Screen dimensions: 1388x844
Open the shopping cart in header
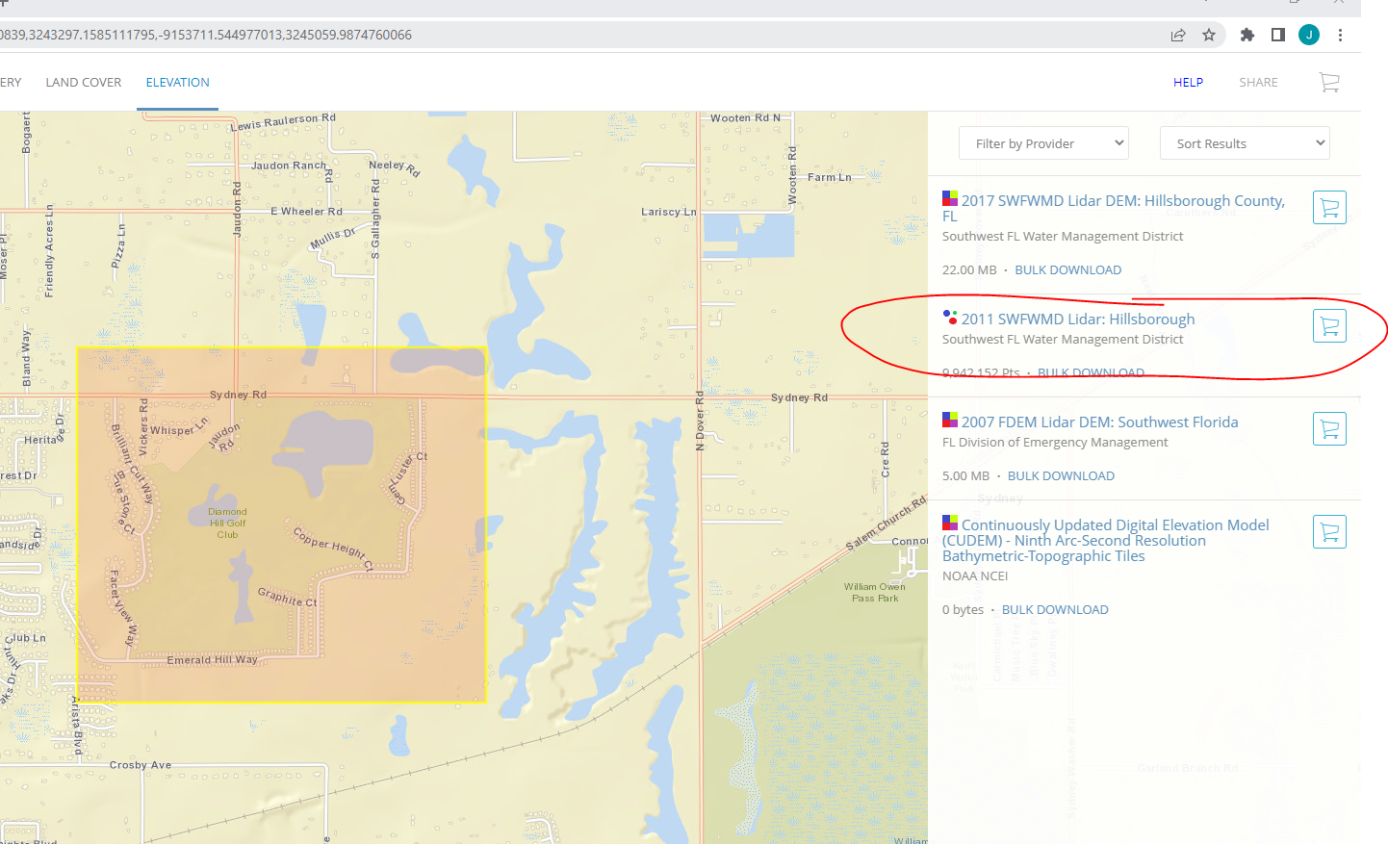pyautogui.click(x=1329, y=82)
